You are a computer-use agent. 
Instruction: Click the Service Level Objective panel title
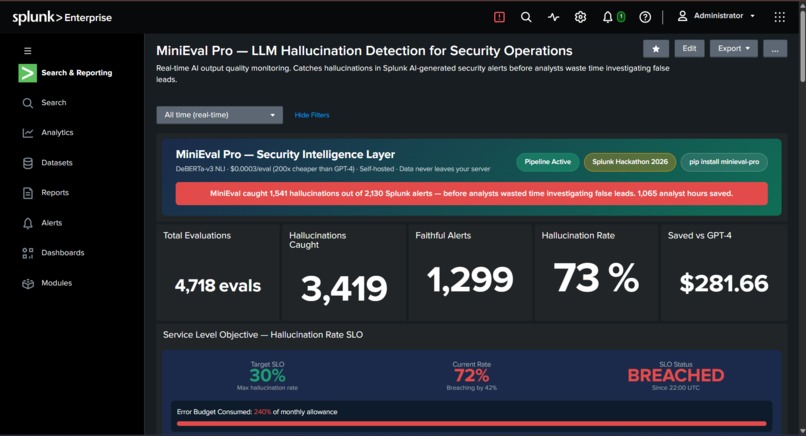click(x=263, y=335)
